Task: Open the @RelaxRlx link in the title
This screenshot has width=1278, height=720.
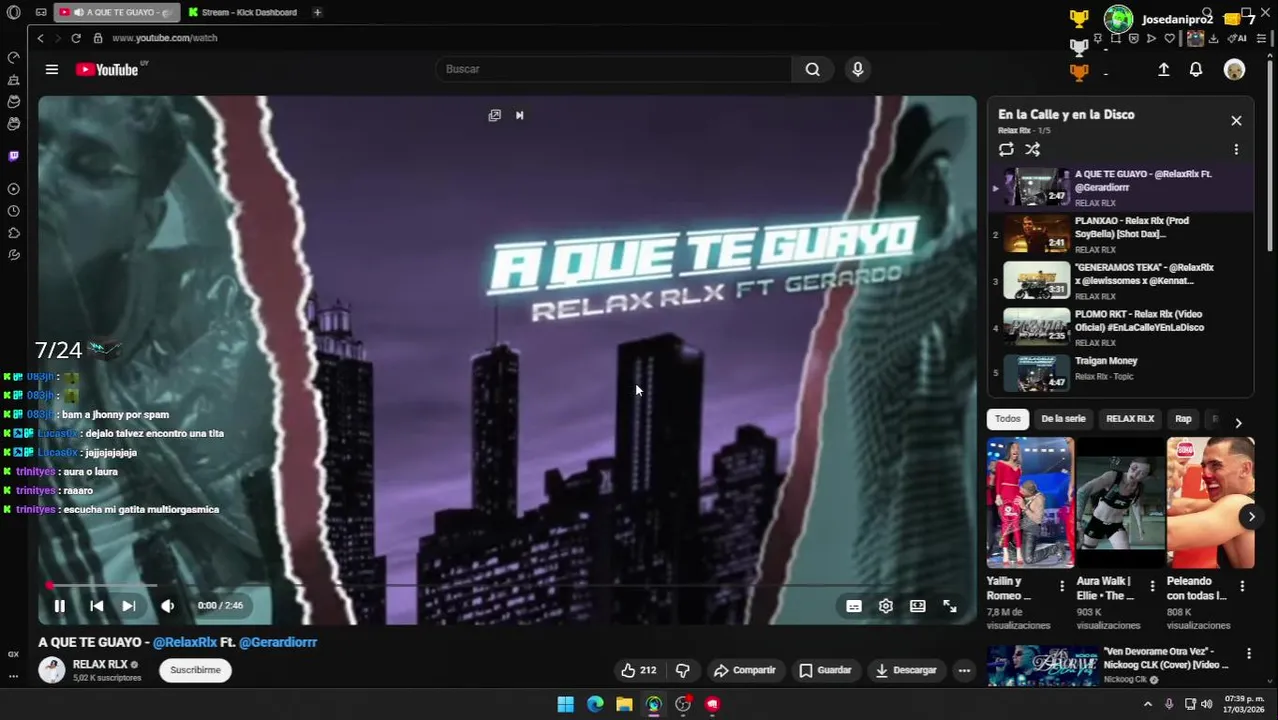Action: click(185, 642)
